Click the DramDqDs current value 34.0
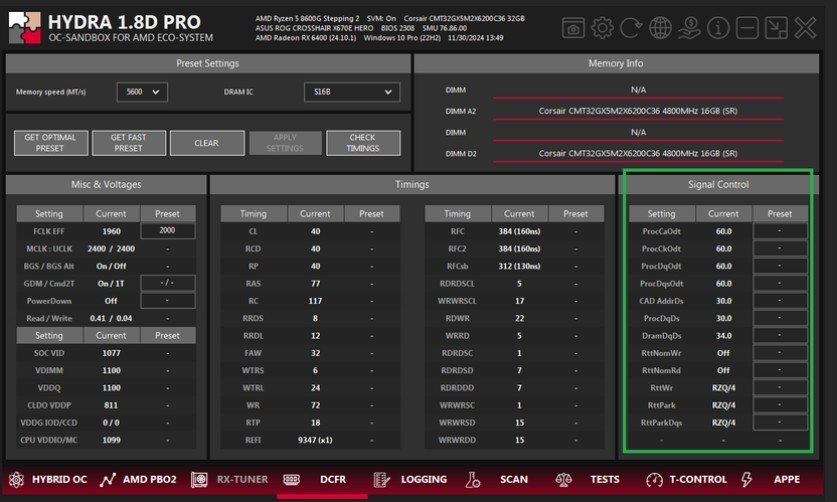 click(x=724, y=336)
